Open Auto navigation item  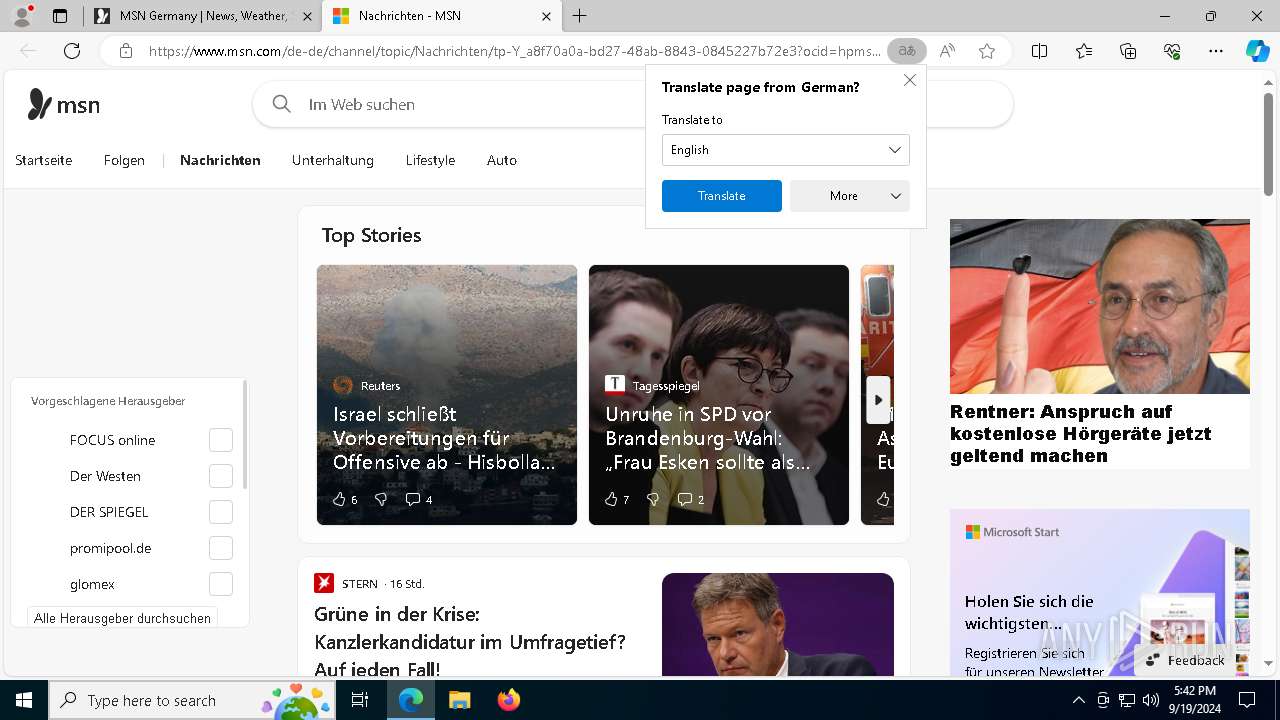pos(502,160)
